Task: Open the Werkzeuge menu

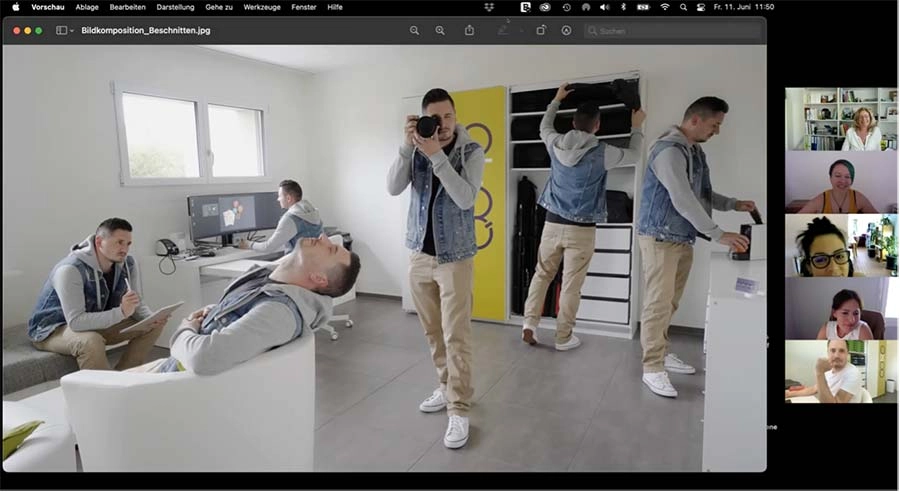Action: point(263,7)
